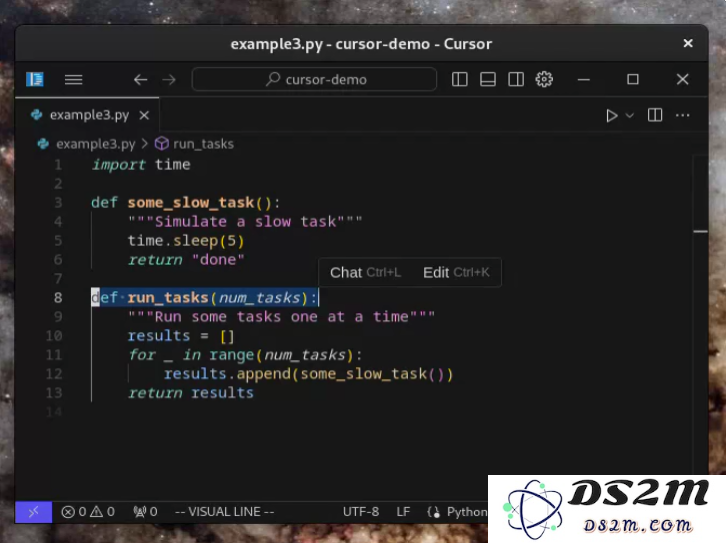Open the hamburger application menu
Screen dimensions: 726x543
[x=74, y=80]
